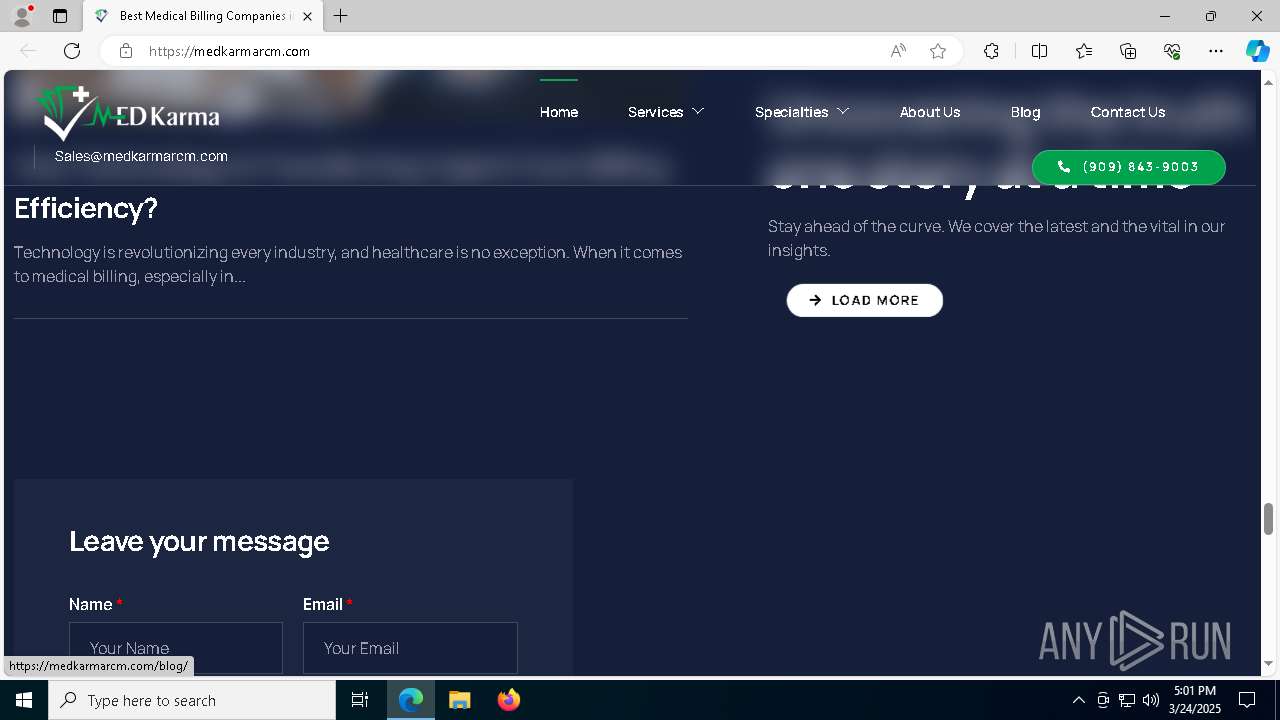This screenshot has width=1280, height=720.
Task: View site information lock icon
Action: tap(126, 51)
